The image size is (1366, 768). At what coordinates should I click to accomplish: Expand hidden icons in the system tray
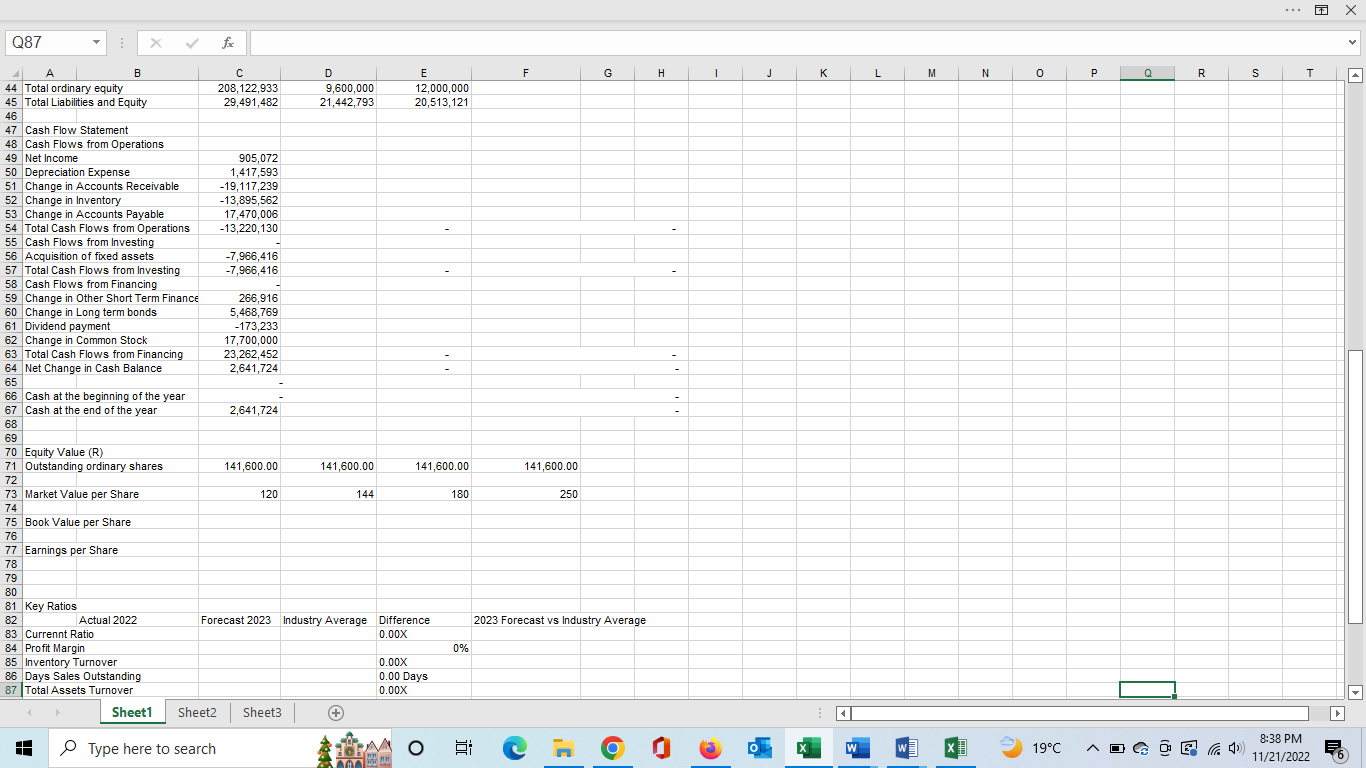click(1092, 748)
